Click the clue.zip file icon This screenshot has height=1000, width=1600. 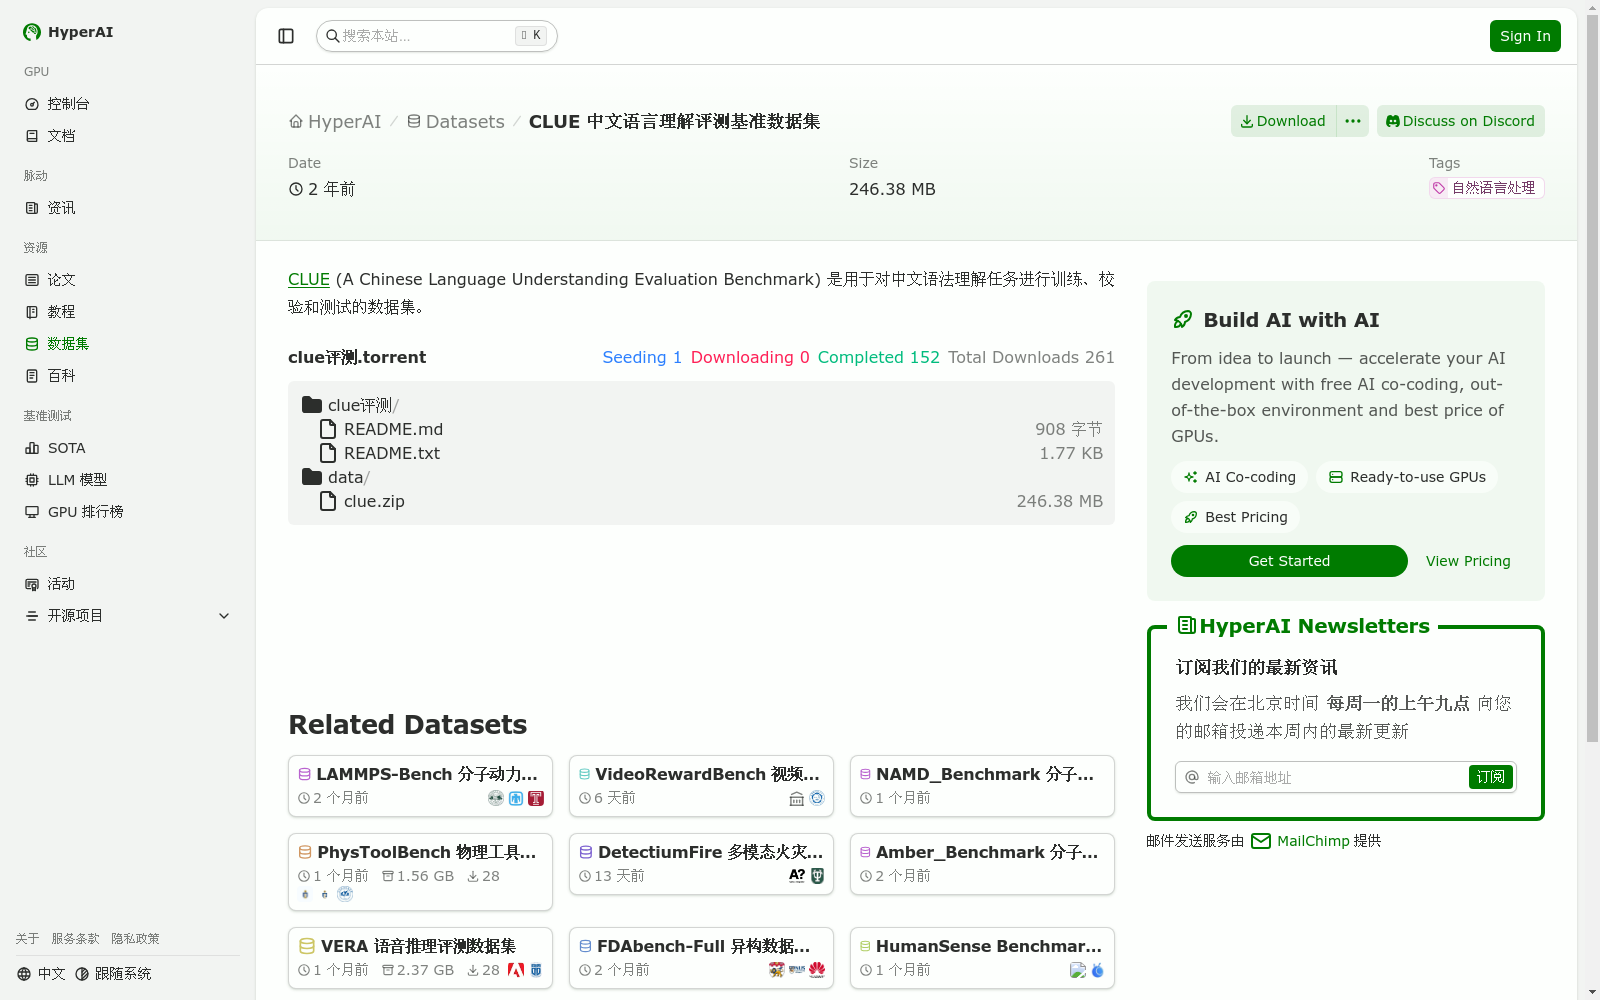pyautogui.click(x=328, y=501)
